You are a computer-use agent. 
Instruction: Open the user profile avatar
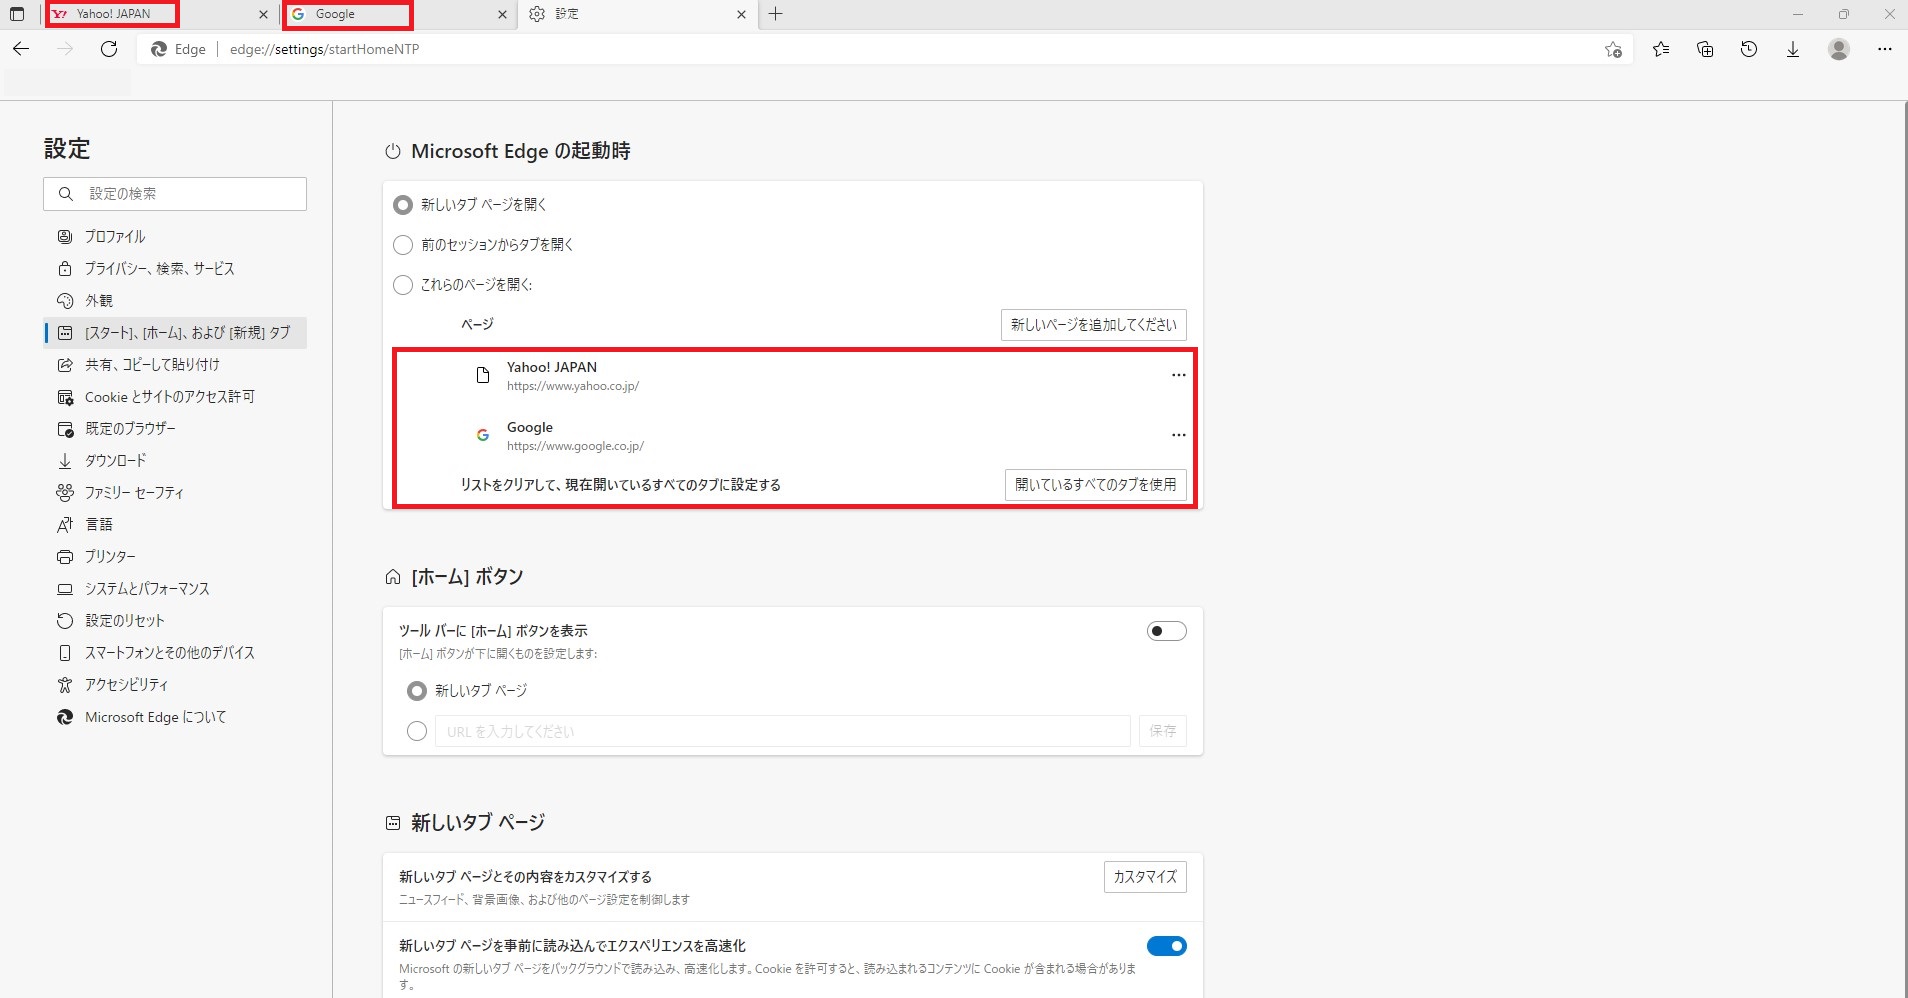point(1839,49)
